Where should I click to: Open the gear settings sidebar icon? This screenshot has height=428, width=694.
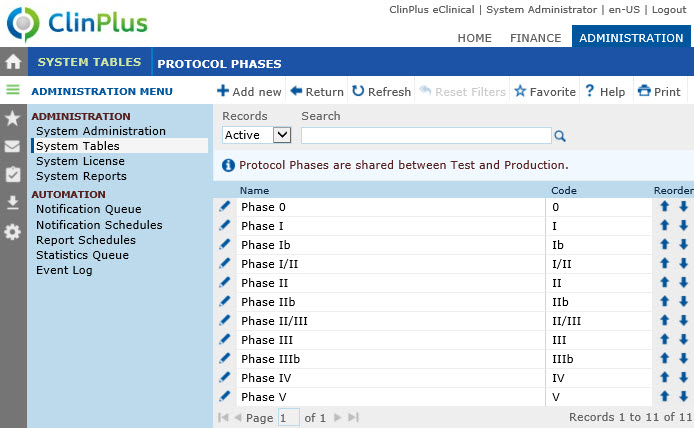13,232
